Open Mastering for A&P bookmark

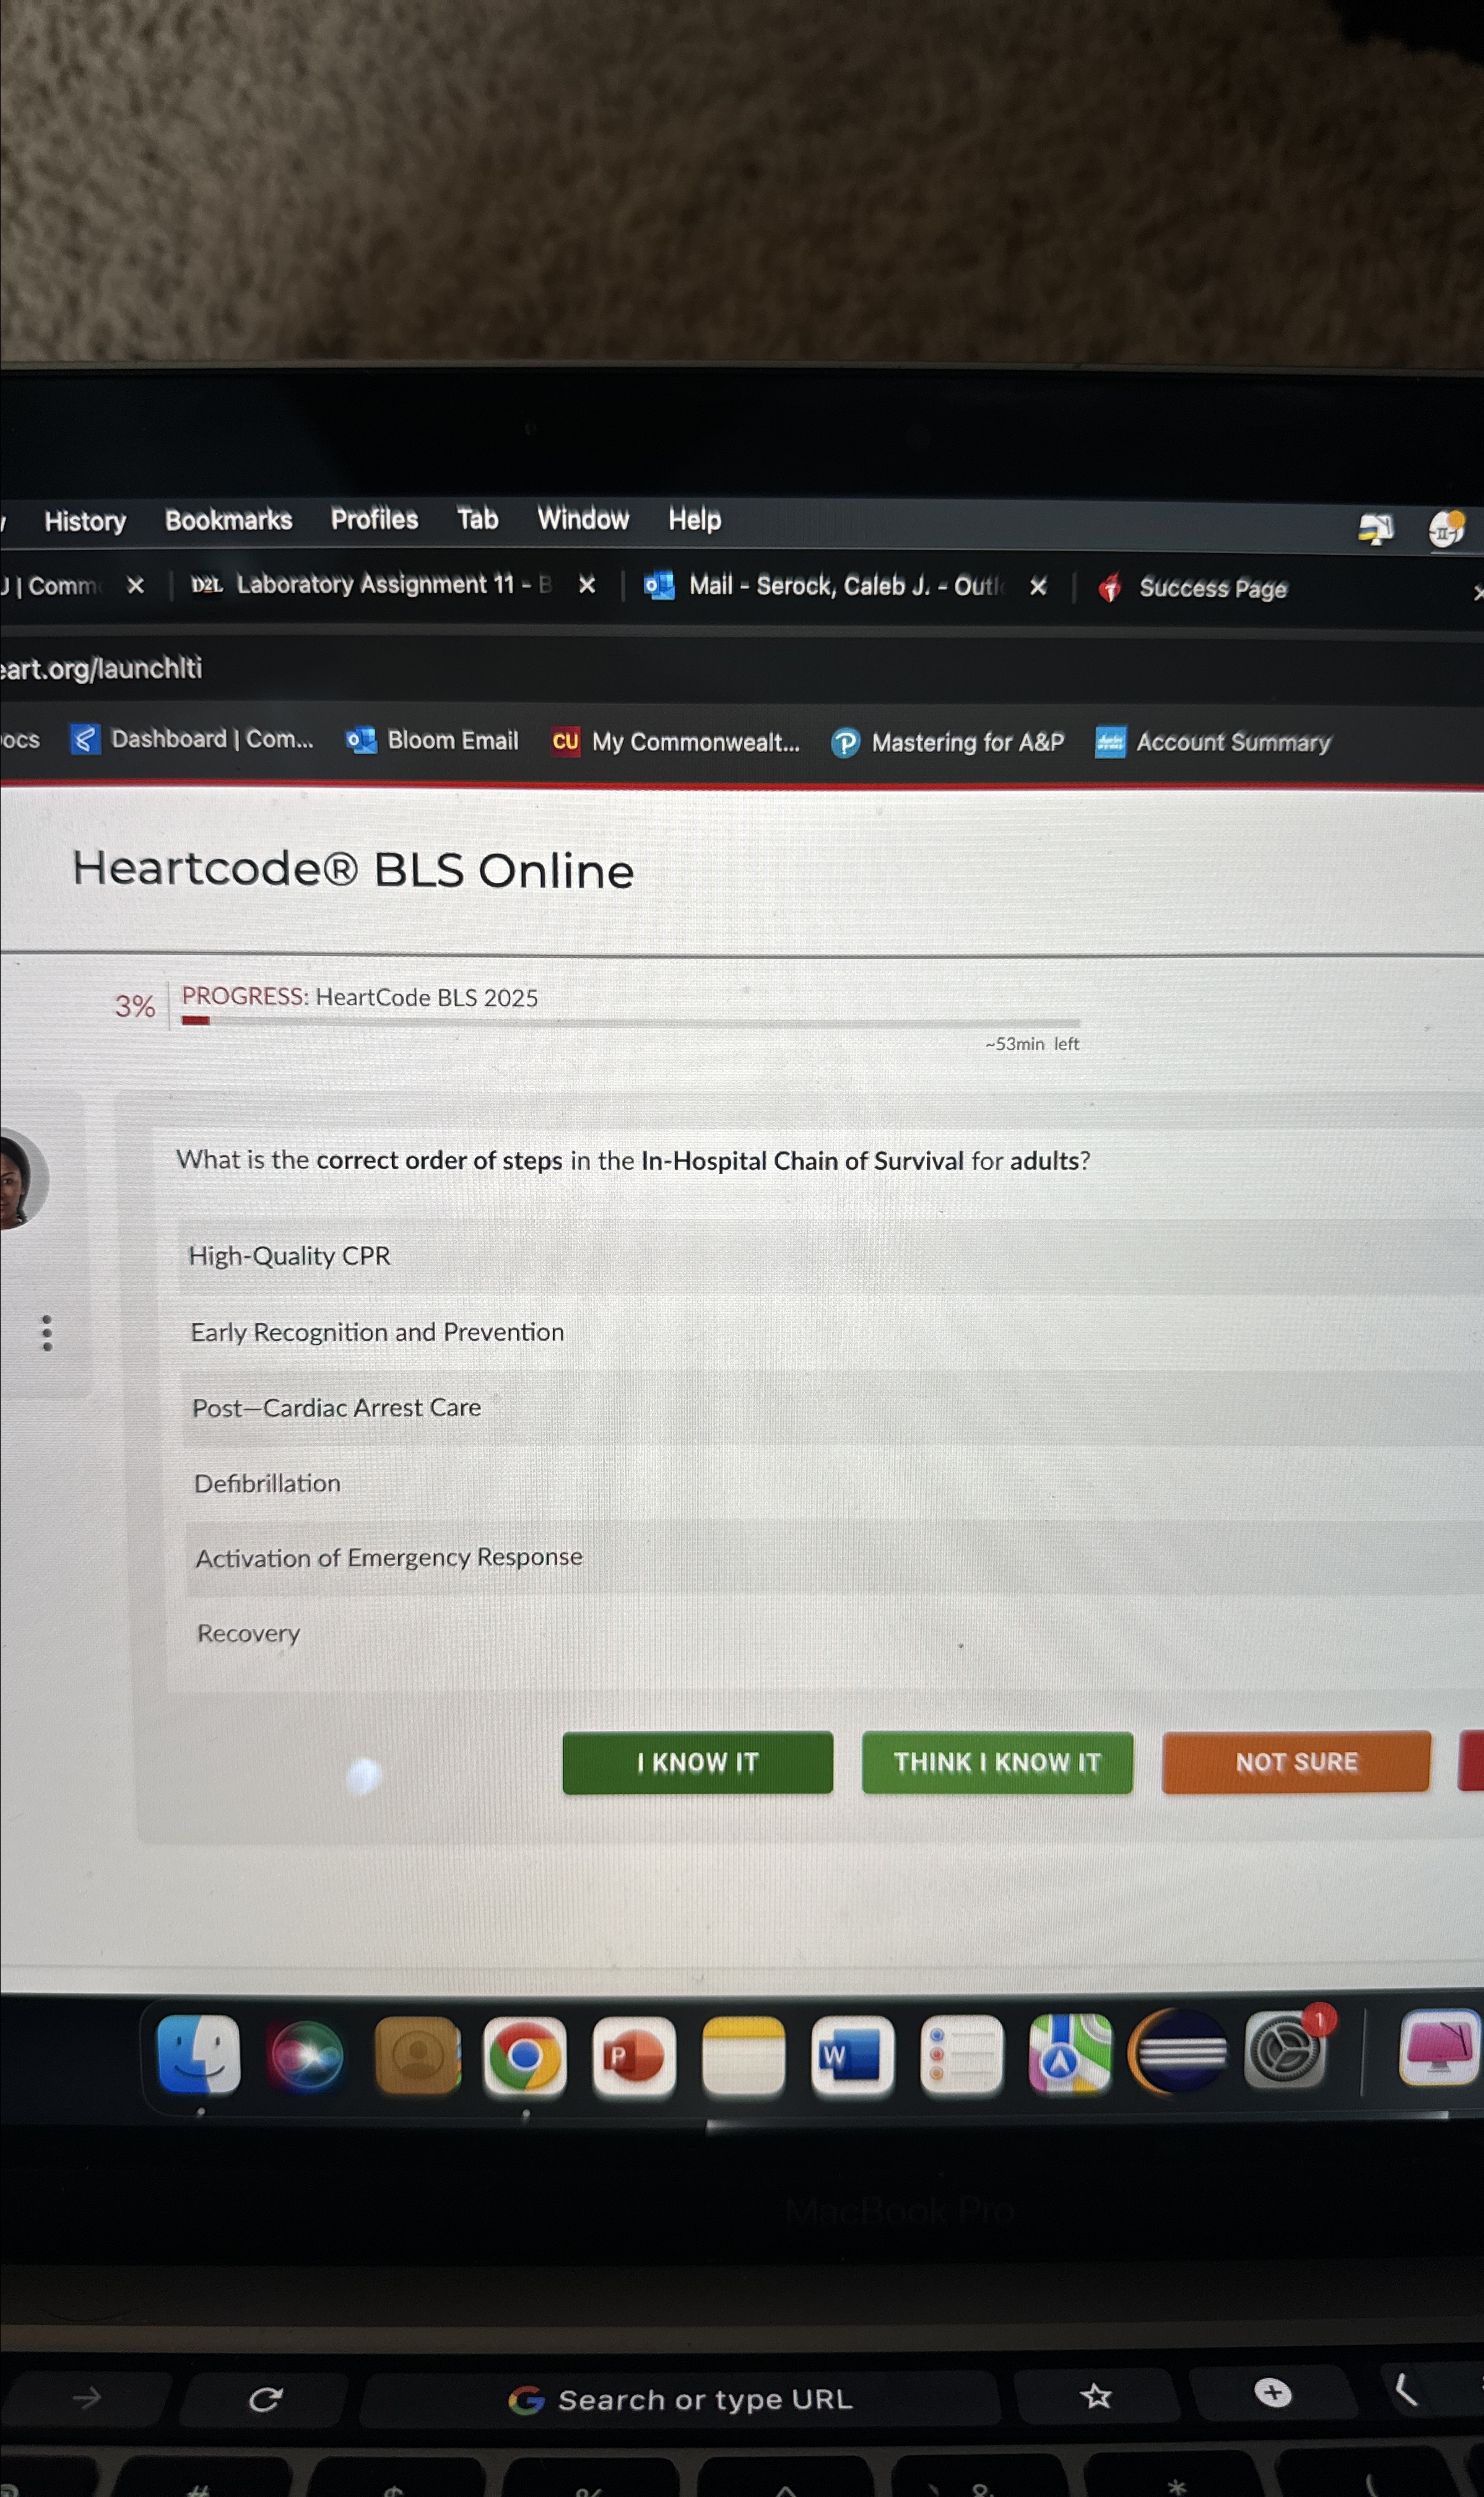tap(948, 743)
